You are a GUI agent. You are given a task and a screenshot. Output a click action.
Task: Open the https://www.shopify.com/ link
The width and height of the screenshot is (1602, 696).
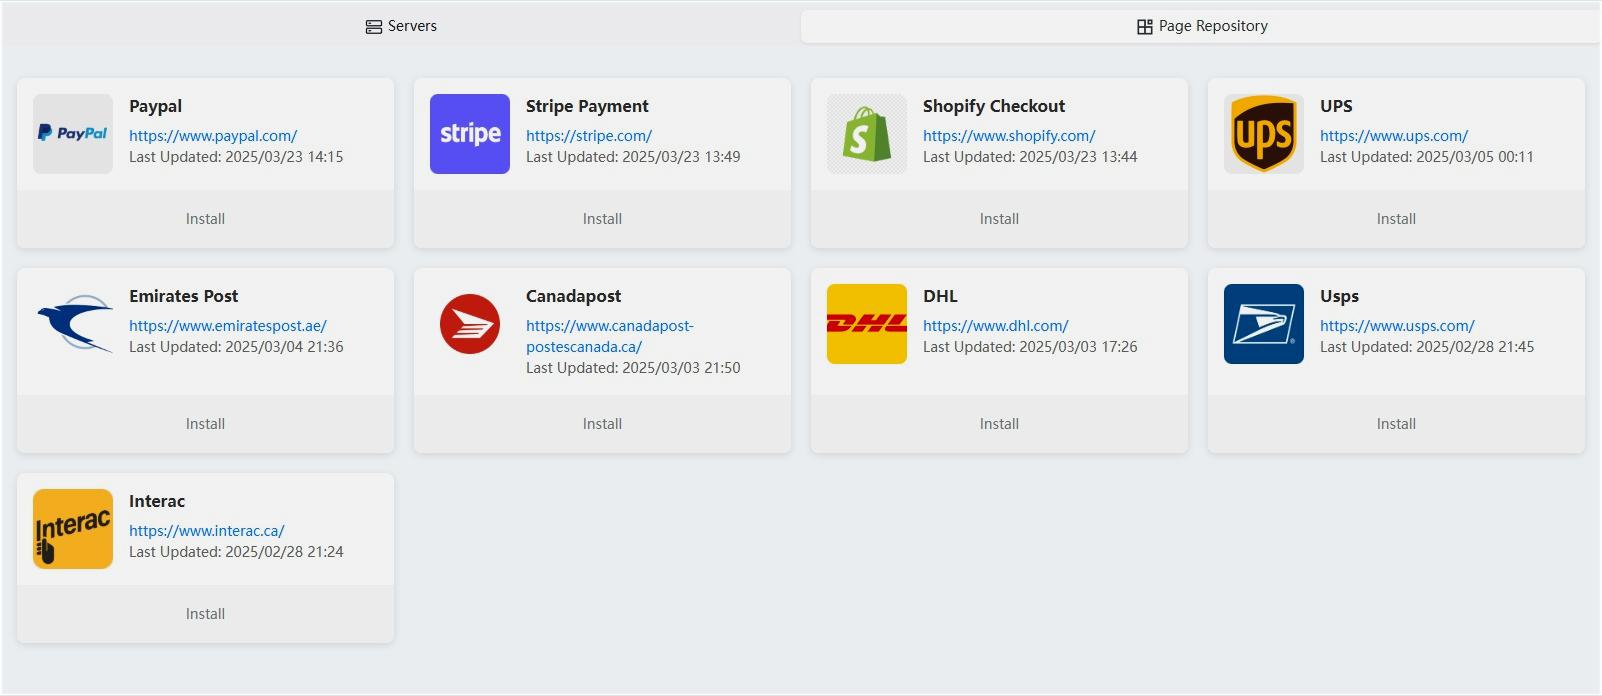tap(1009, 136)
